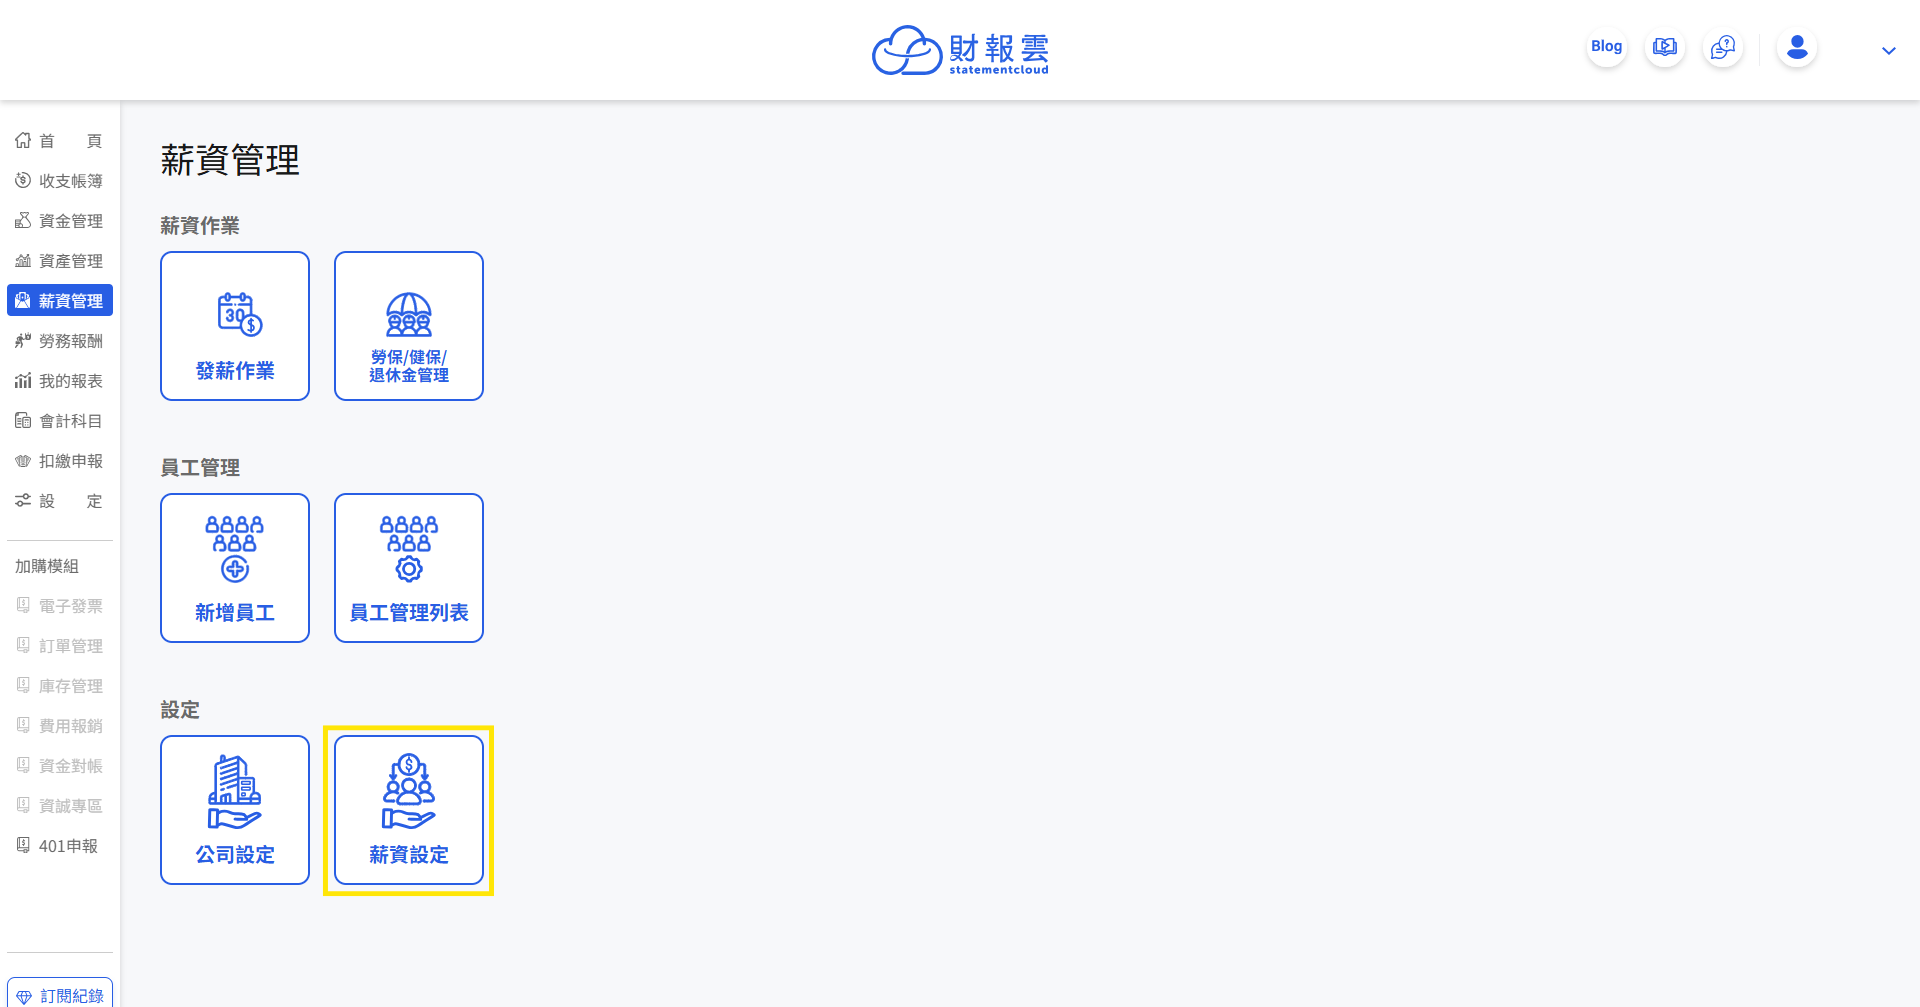The height and width of the screenshot is (1007, 1920).
Task: Open 設定 sidebar menu item
Action: pos(60,501)
